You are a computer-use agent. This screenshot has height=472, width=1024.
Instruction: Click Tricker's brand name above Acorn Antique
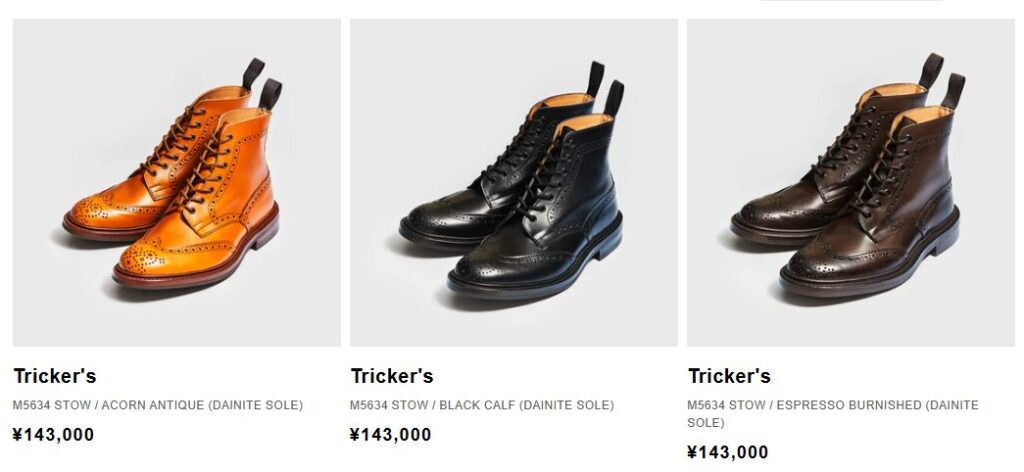(55, 377)
